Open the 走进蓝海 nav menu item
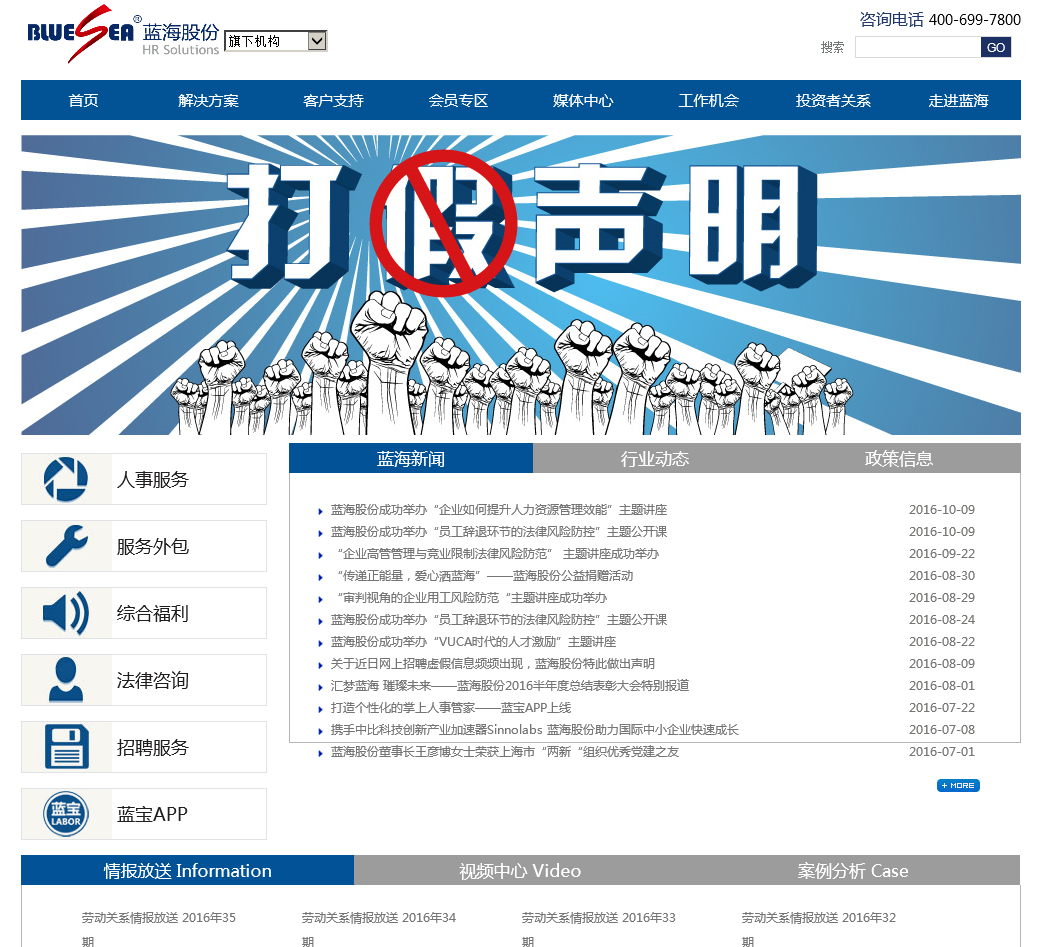The width and height of the screenshot is (1042, 947). (x=958, y=100)
